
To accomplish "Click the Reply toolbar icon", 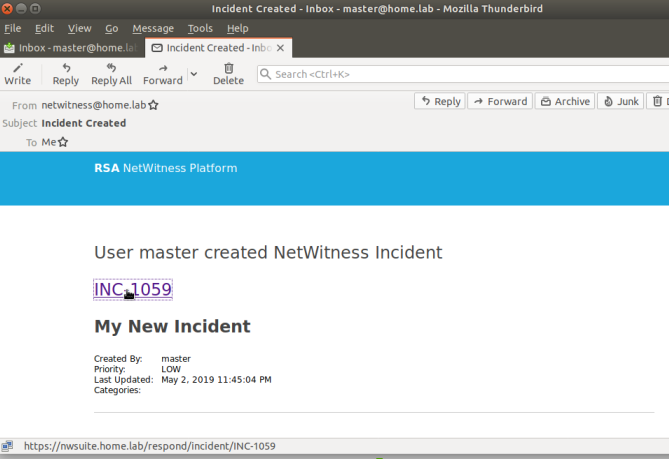I will (66, 74).
